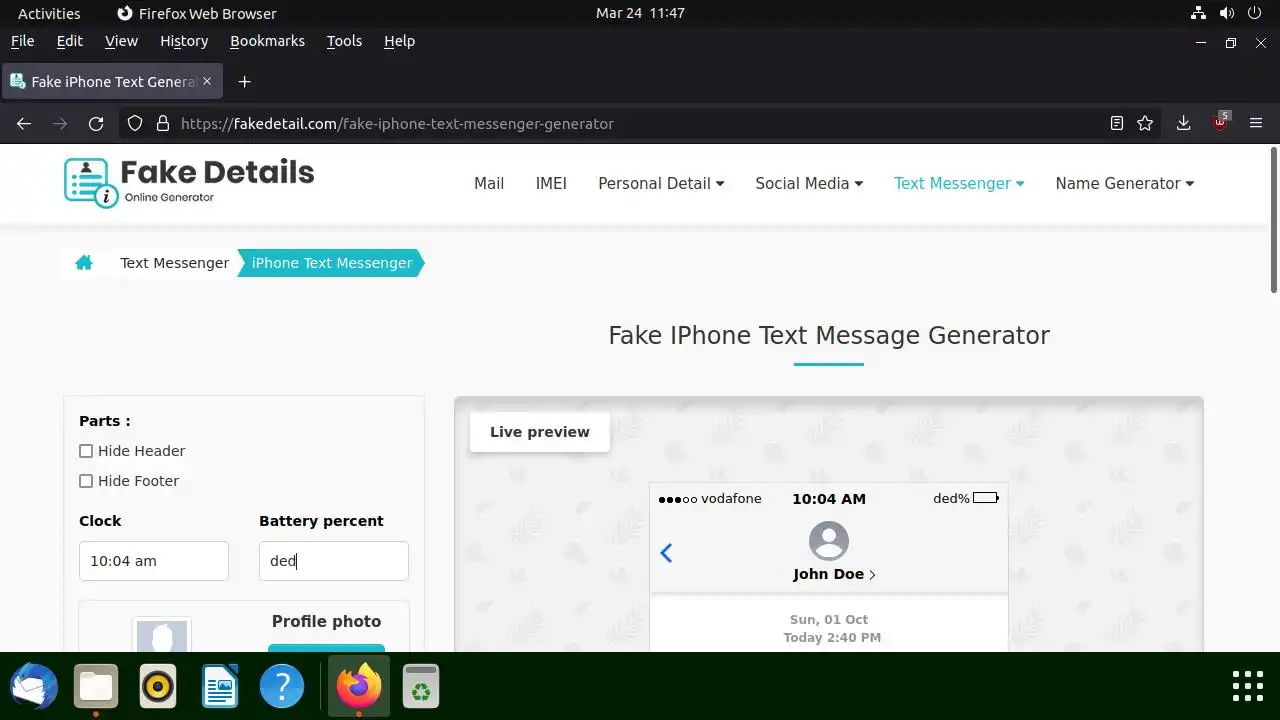Click the tracking protection shield icon
This screenshot has height=720, width=1280.
(x=136, y=124)
